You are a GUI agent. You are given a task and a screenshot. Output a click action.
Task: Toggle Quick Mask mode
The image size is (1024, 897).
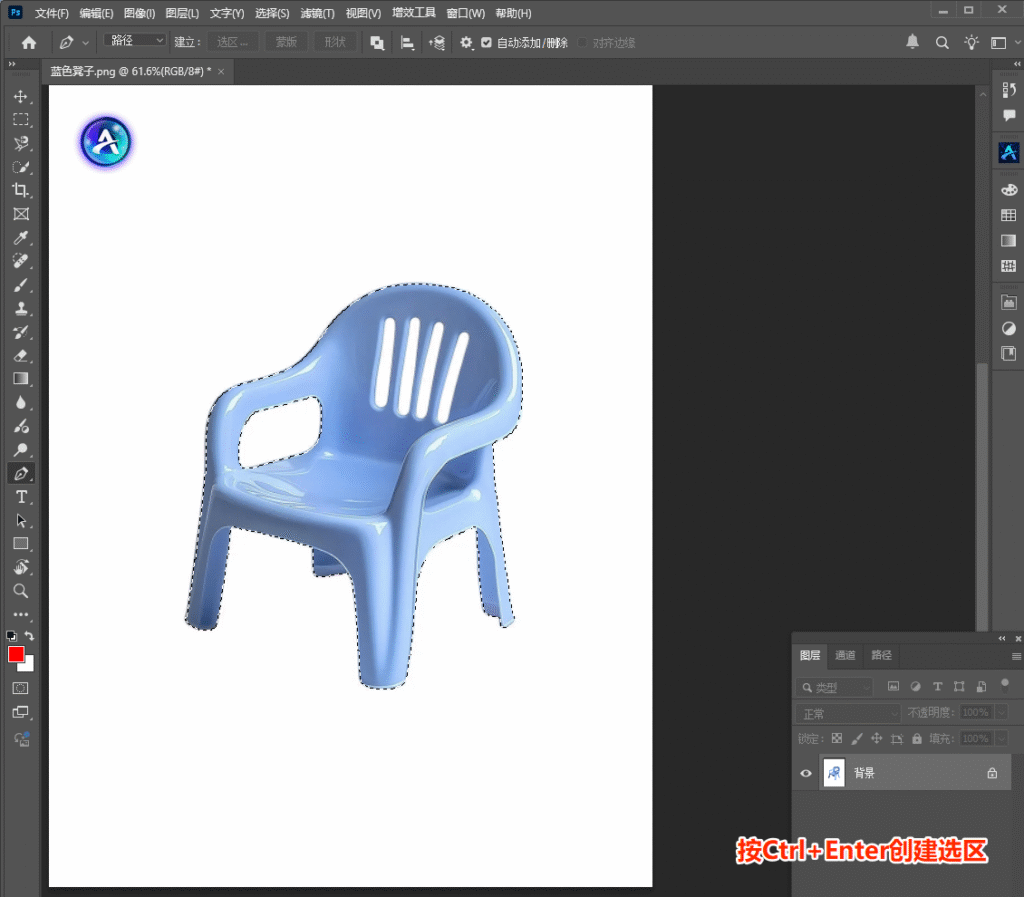[x=21, y=688]
